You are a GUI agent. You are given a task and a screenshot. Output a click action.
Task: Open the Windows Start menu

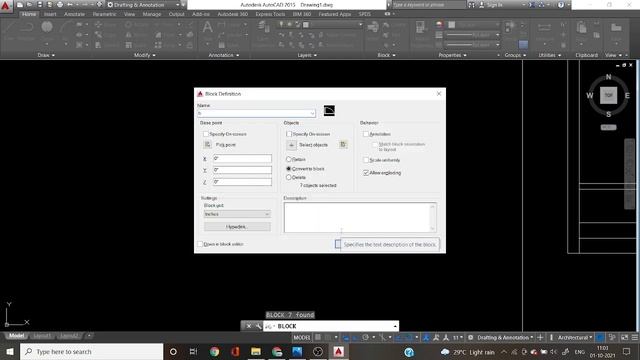click(9, 351)
